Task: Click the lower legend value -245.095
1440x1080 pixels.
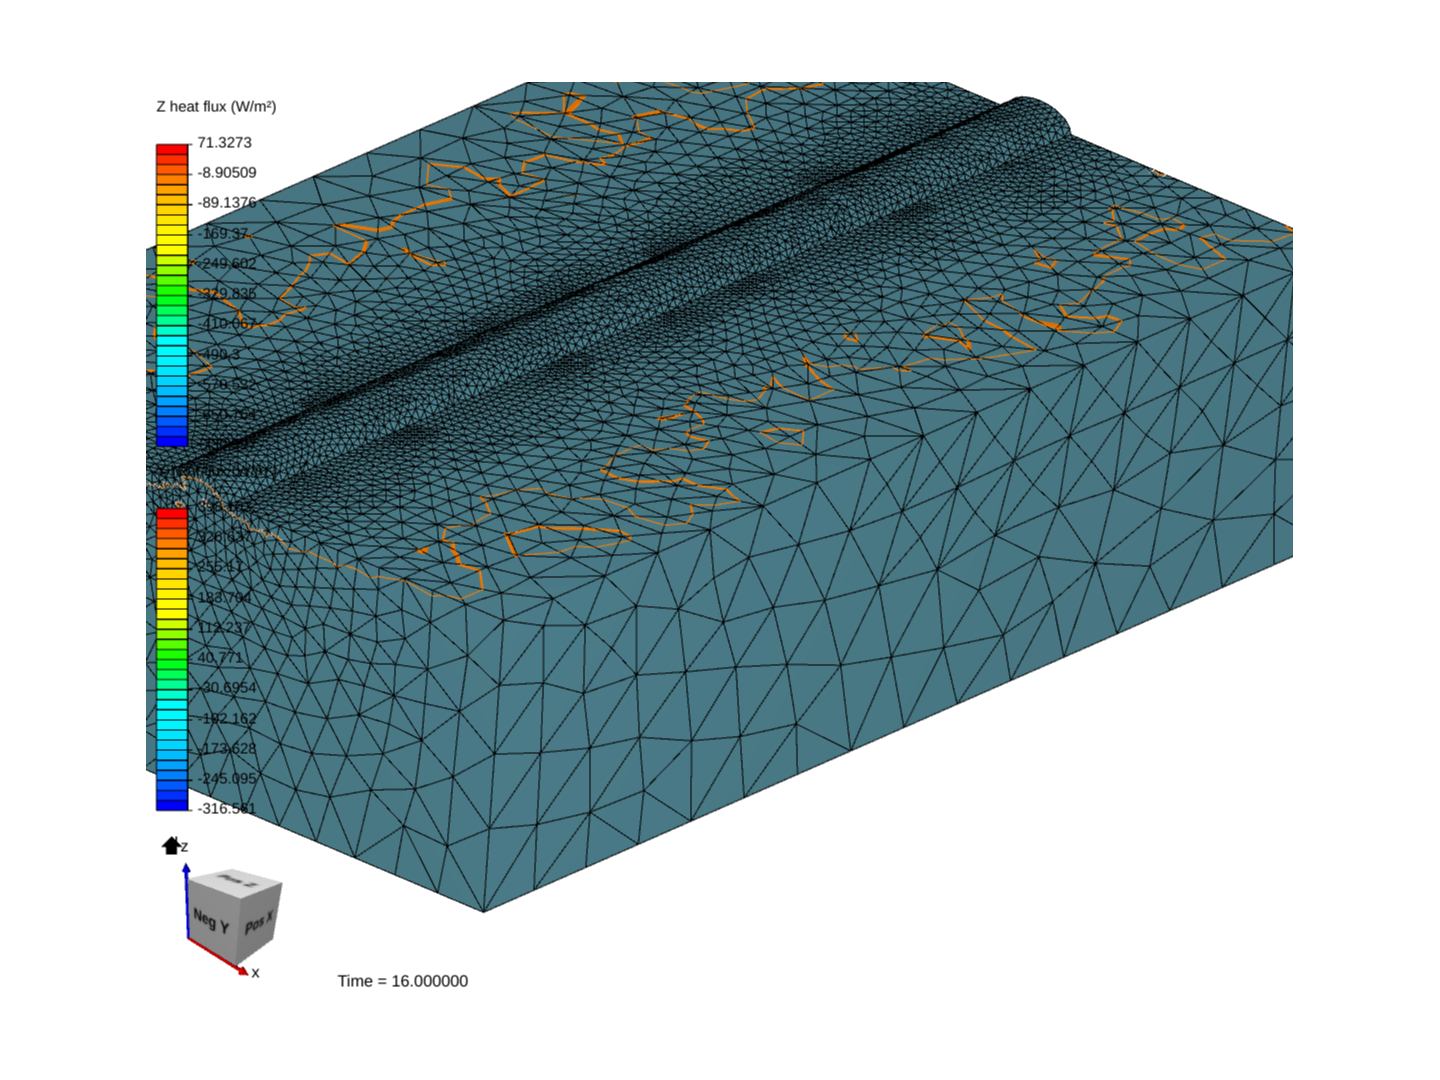Action: tap(227, 778)
